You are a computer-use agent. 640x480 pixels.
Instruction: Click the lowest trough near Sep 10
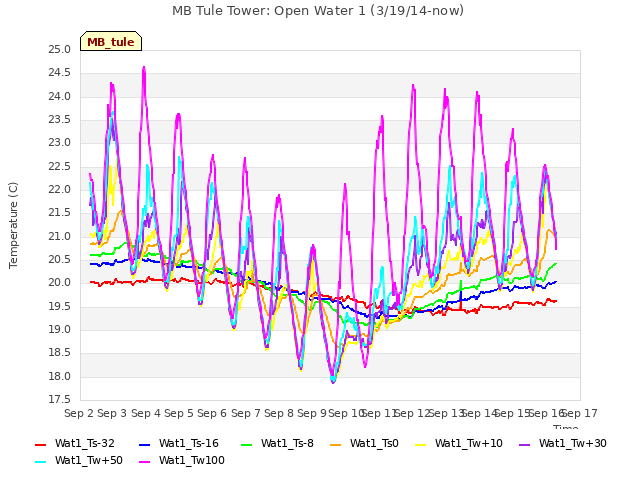pos(333,381)
